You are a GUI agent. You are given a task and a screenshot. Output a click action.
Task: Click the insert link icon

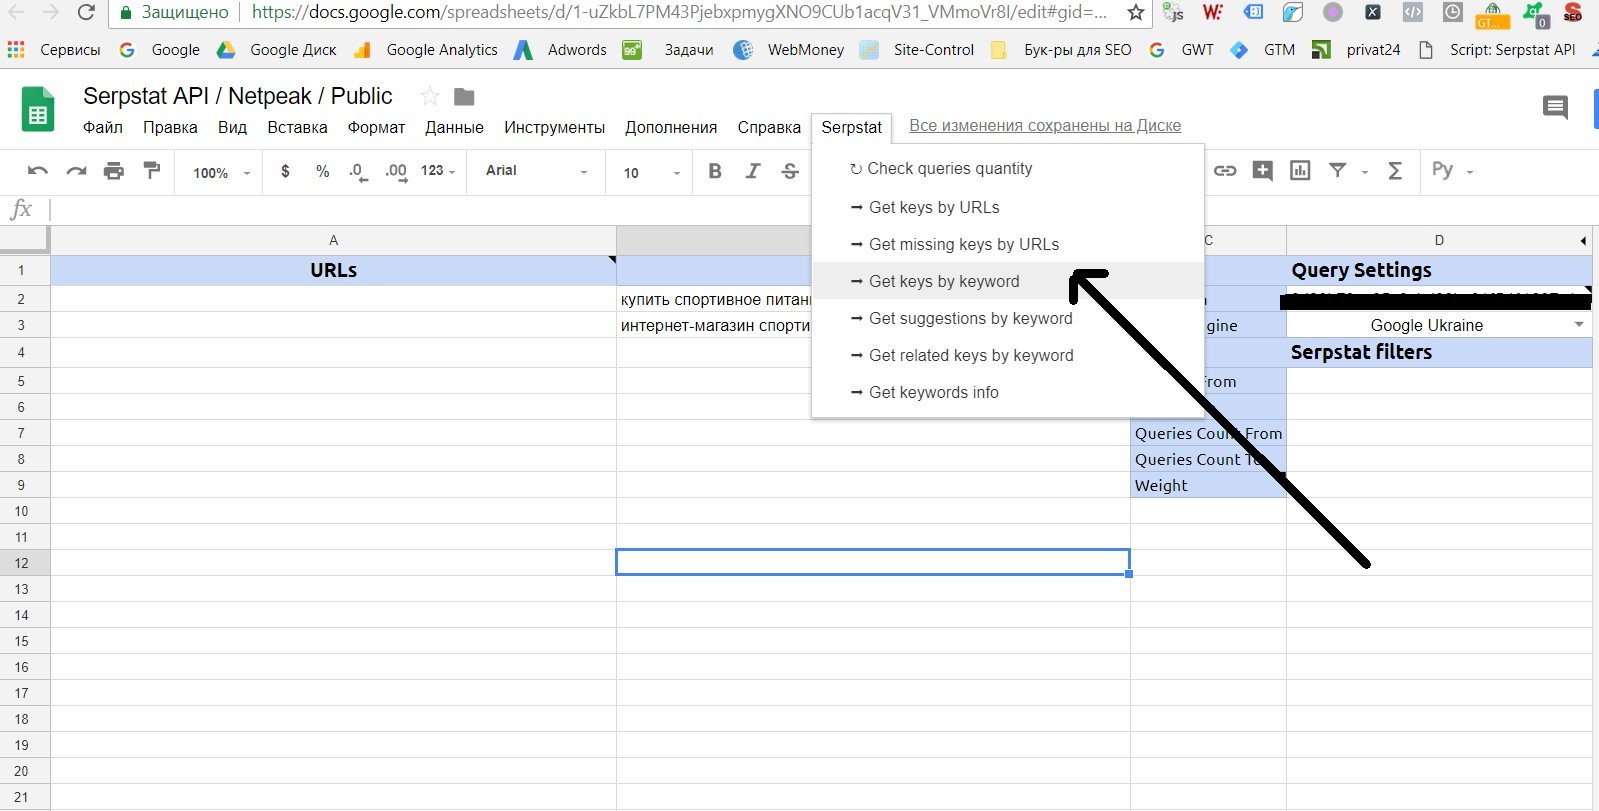click(x=1225, y=171)
